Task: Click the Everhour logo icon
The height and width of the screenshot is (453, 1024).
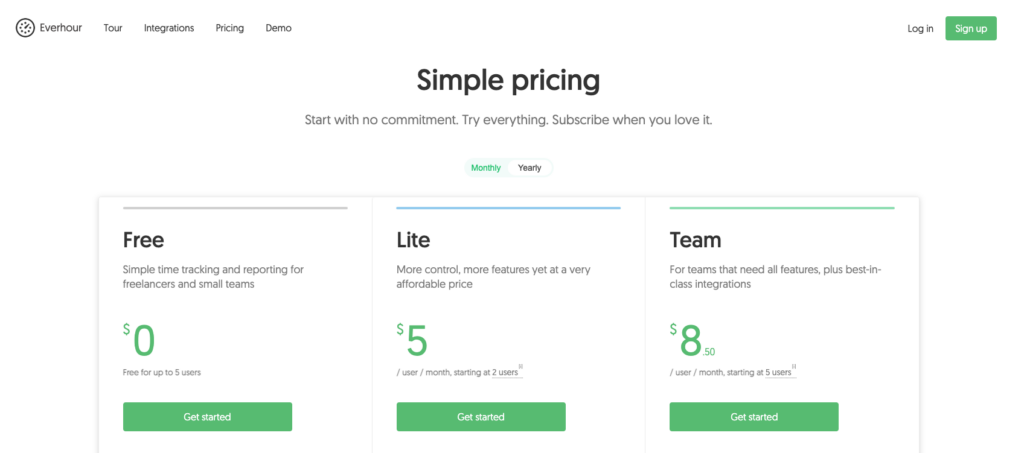Action: click(25, 28)
